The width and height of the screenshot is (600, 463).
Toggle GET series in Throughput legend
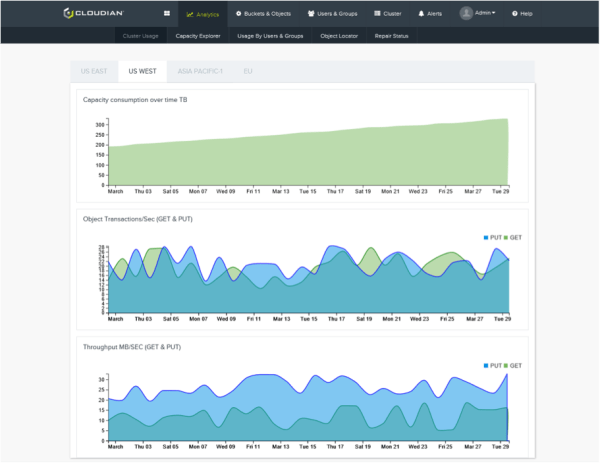point(513,366)
